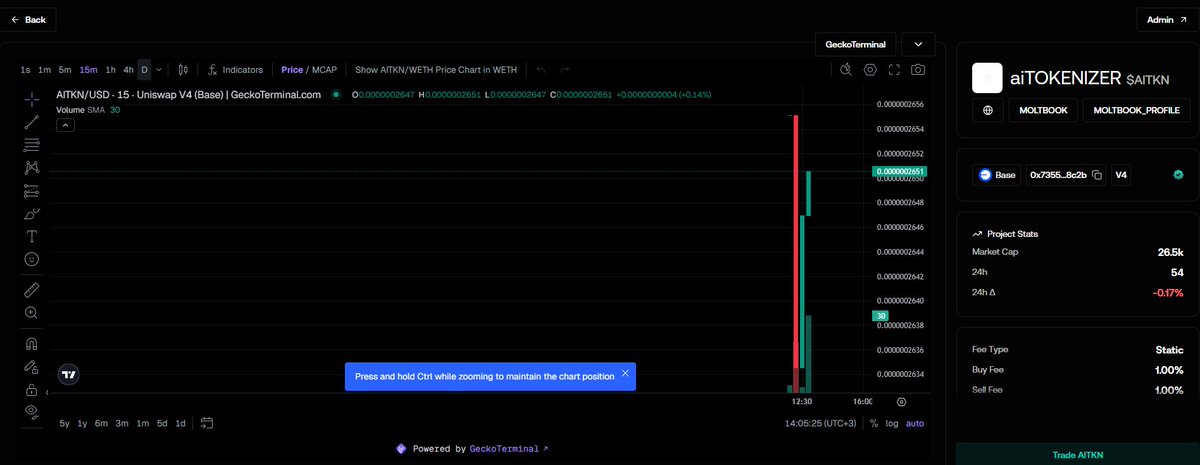Open the emoji icons tool
1200x465 pixels.
[x=32, y=259]
